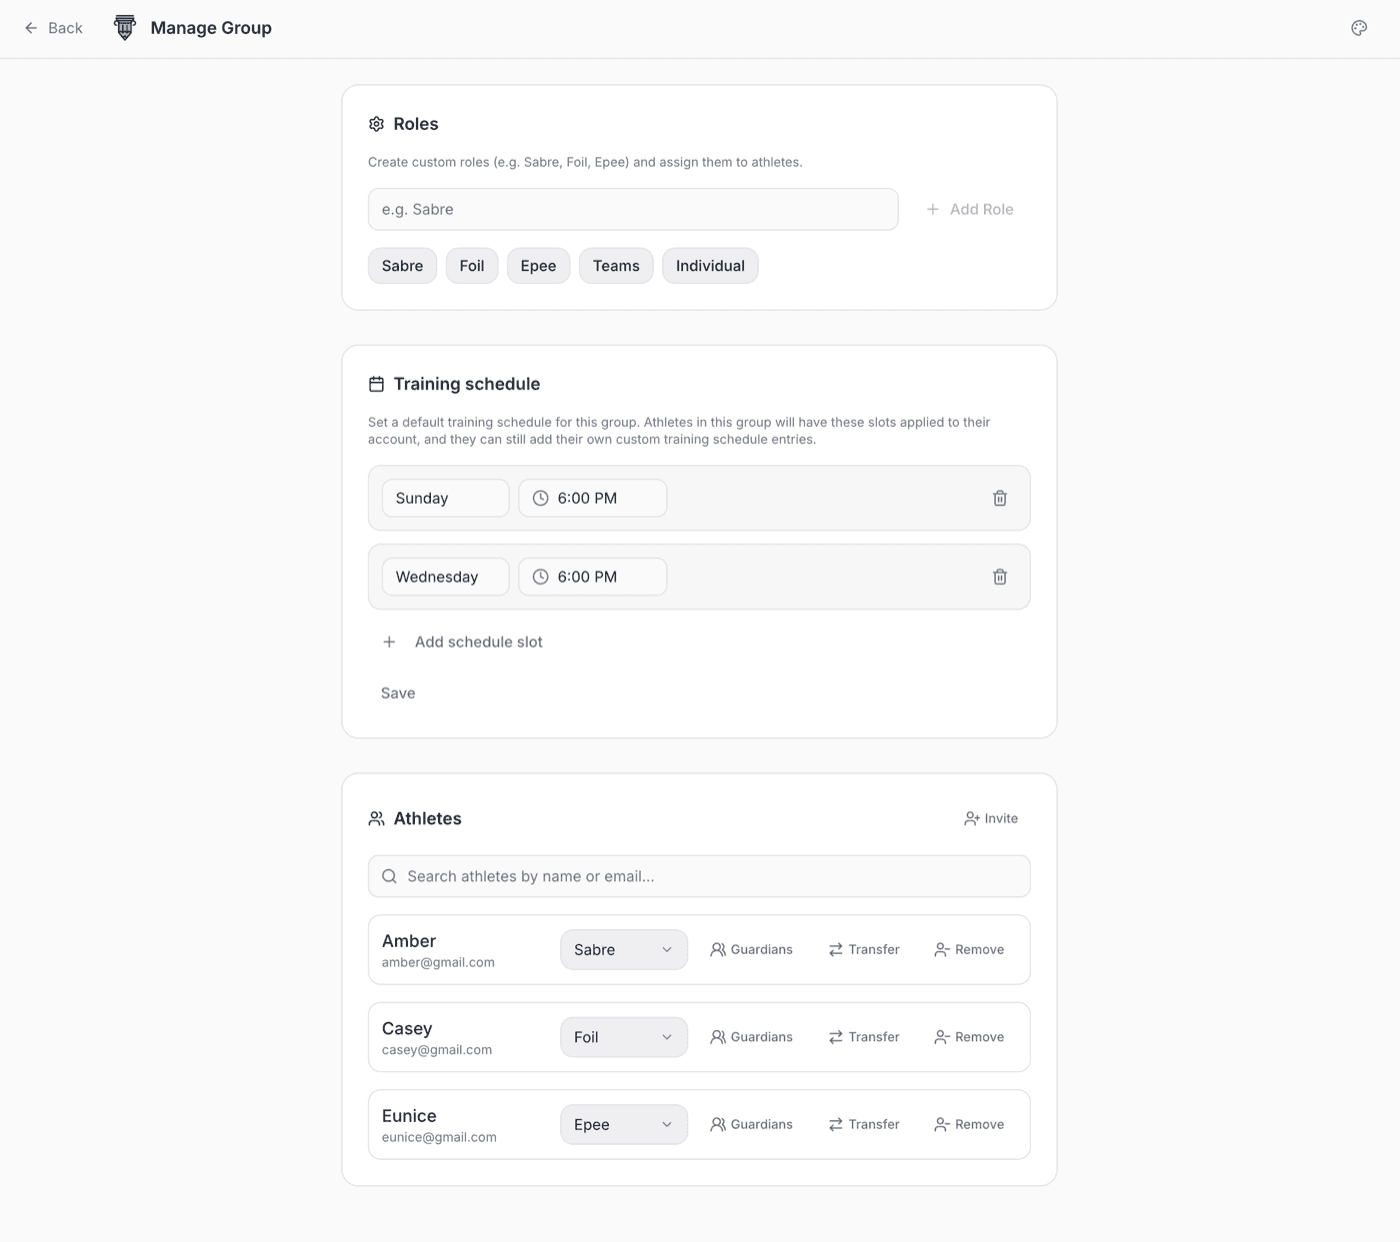Viewport: 1400px width, 1242px height.
Task: Select the Teams role chip
Action: tap(615, 266)
